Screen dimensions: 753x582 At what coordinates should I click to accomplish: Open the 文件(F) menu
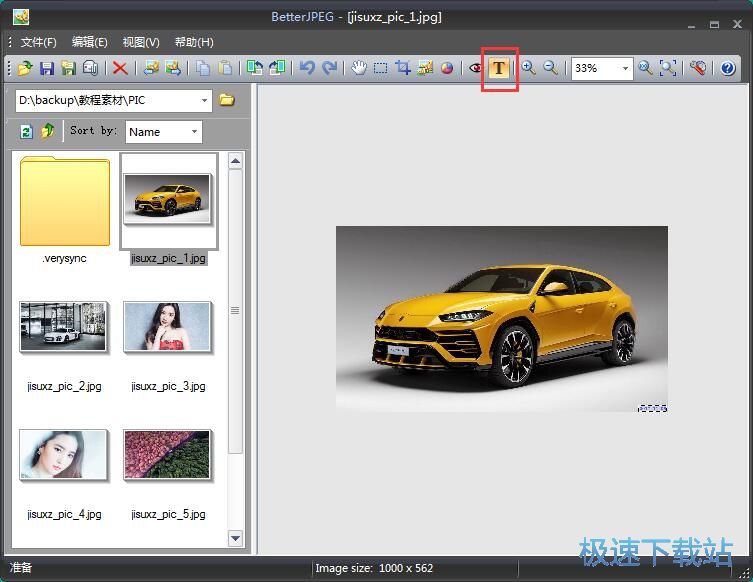tap(38, 42)
